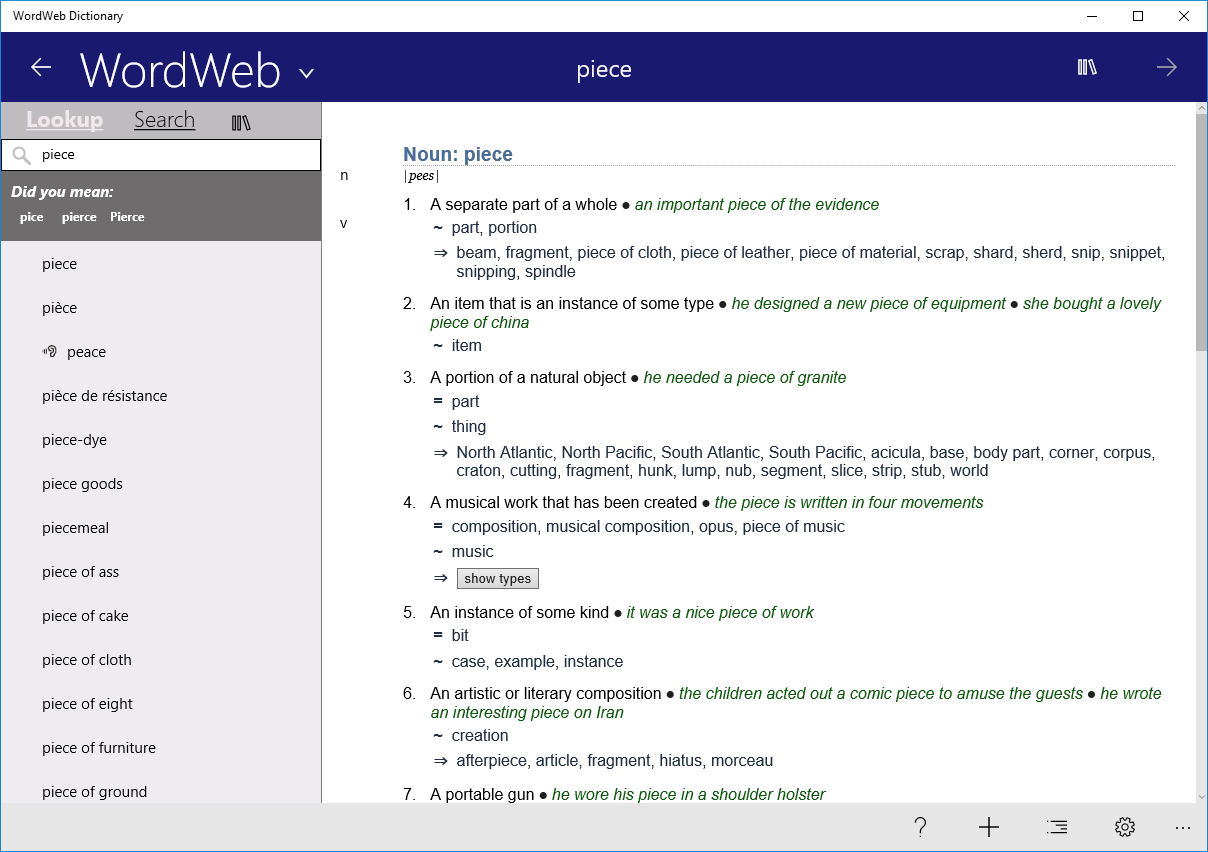Click the plus icon to add a word
The width and height of the screenshot is (1208, 852).
[988, 827]
